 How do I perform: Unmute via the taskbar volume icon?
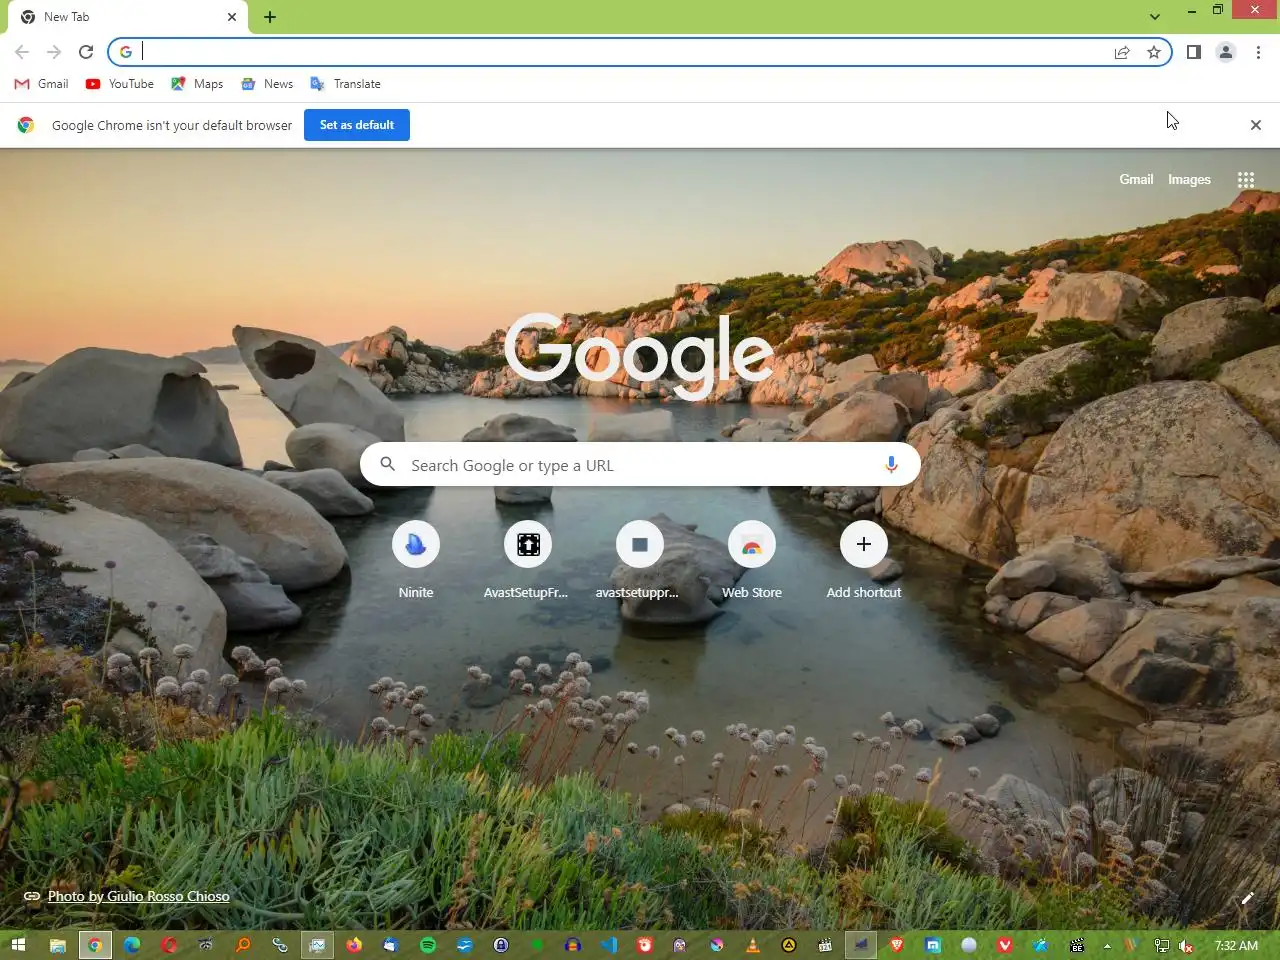[1186, 945]
